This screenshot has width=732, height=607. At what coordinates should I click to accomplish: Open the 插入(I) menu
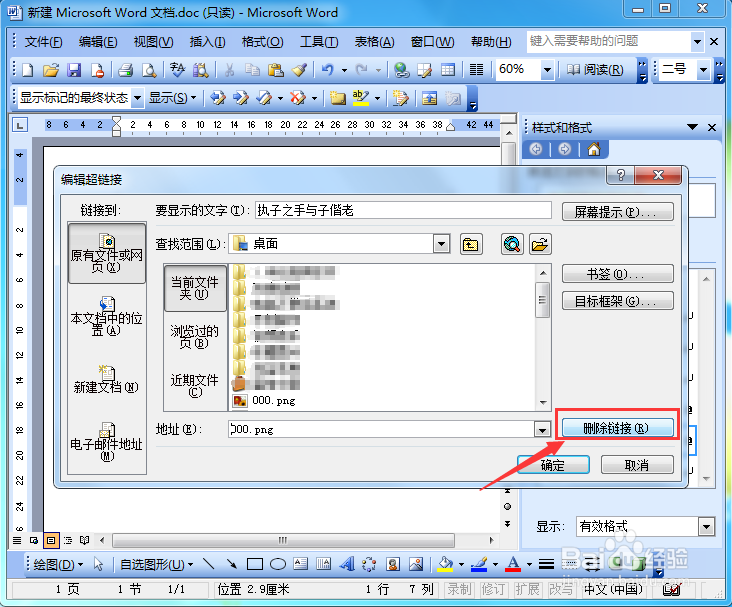[x=207, y=42]
